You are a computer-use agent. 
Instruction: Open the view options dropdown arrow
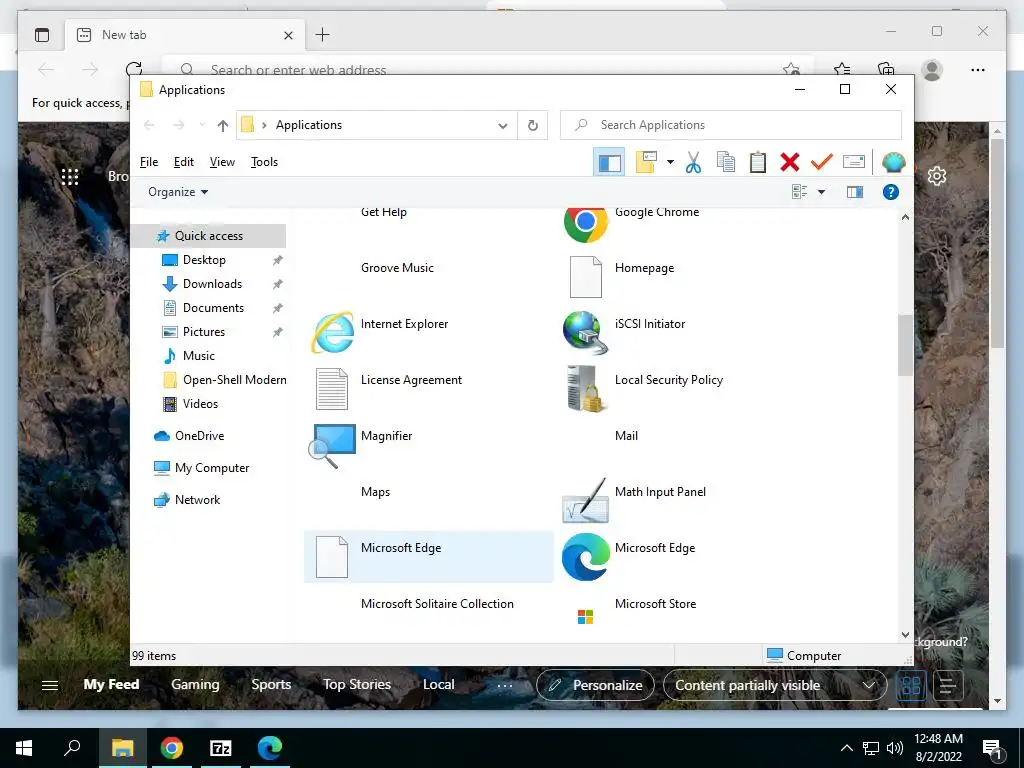coord(821,192)
